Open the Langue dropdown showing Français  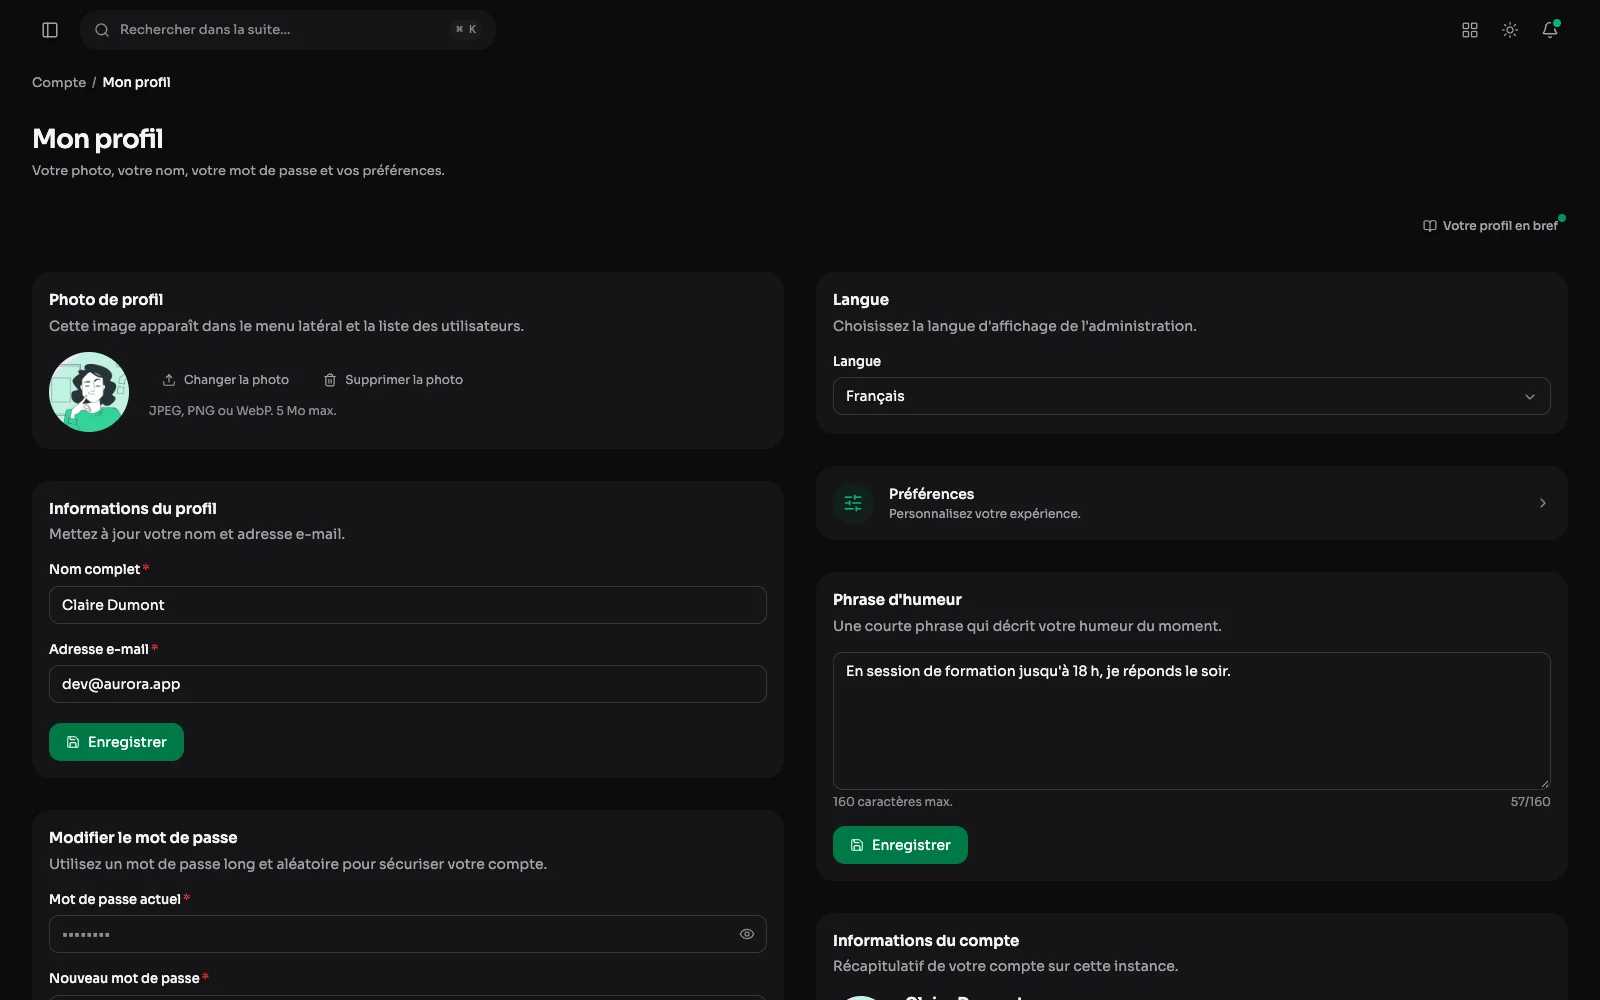click(1192, 396)
